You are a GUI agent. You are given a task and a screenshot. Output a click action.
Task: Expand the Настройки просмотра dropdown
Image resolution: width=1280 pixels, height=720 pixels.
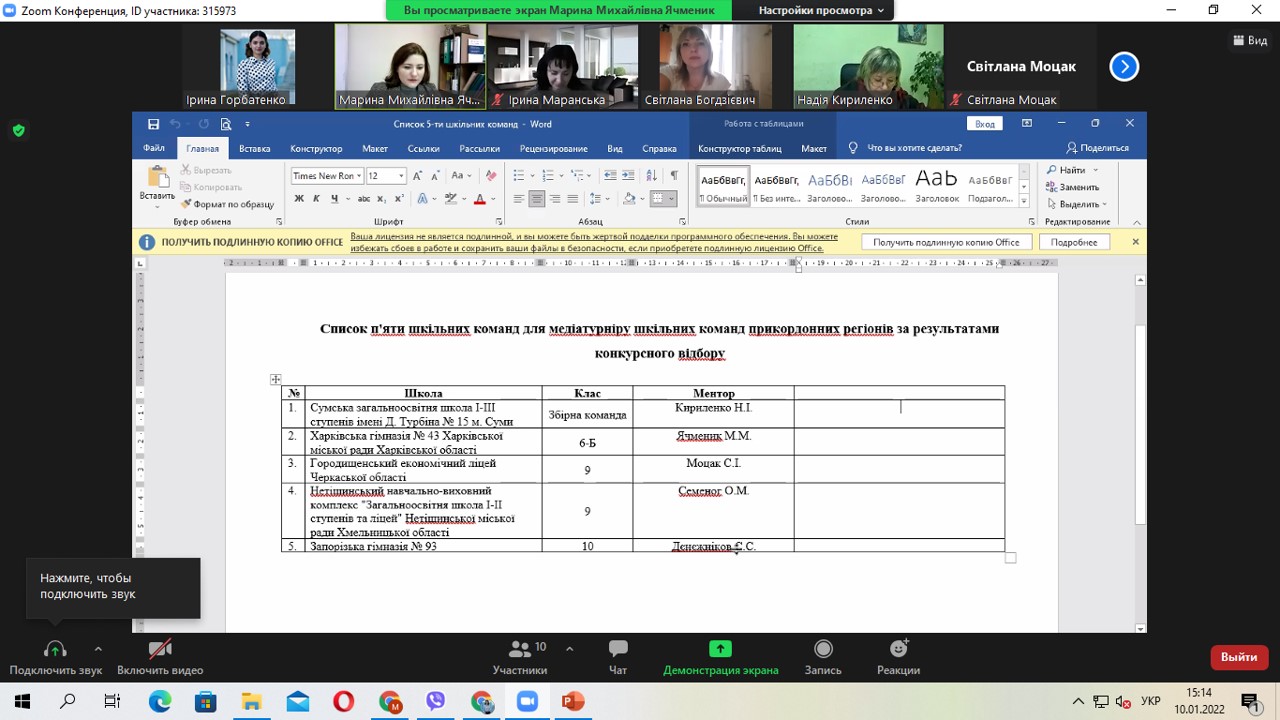point(821,10)
